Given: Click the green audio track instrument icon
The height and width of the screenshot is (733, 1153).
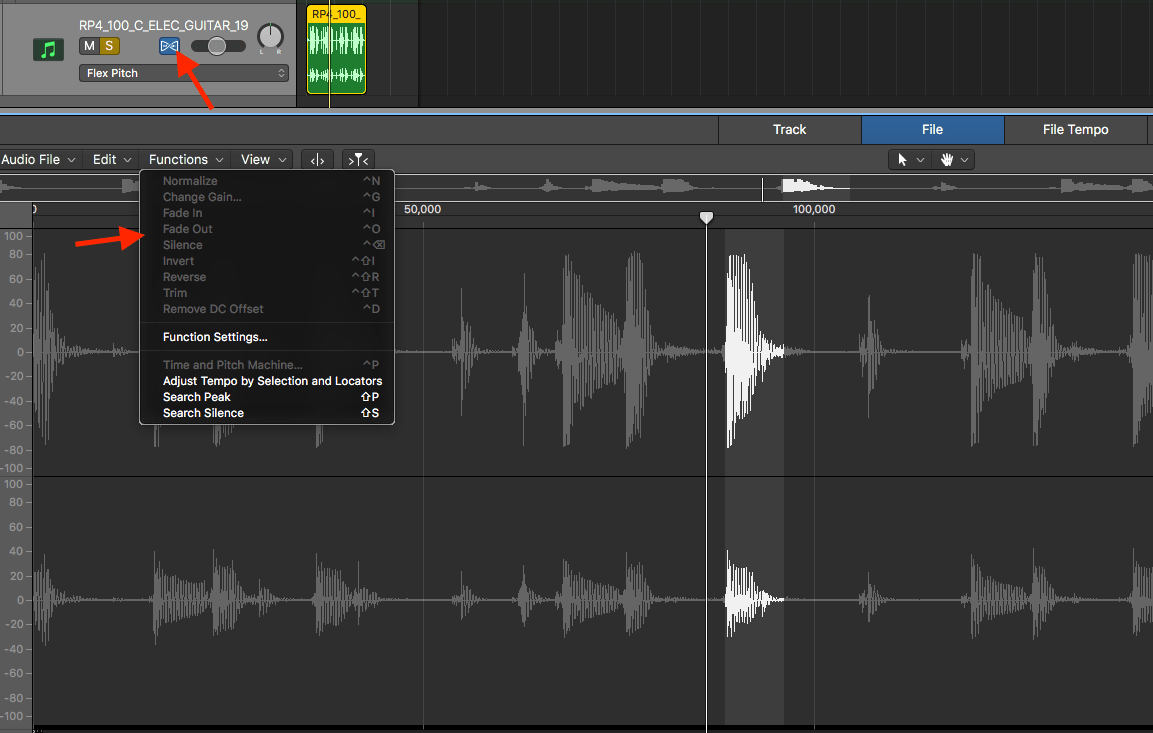Looking at the screenshot, I should [49, 49].
